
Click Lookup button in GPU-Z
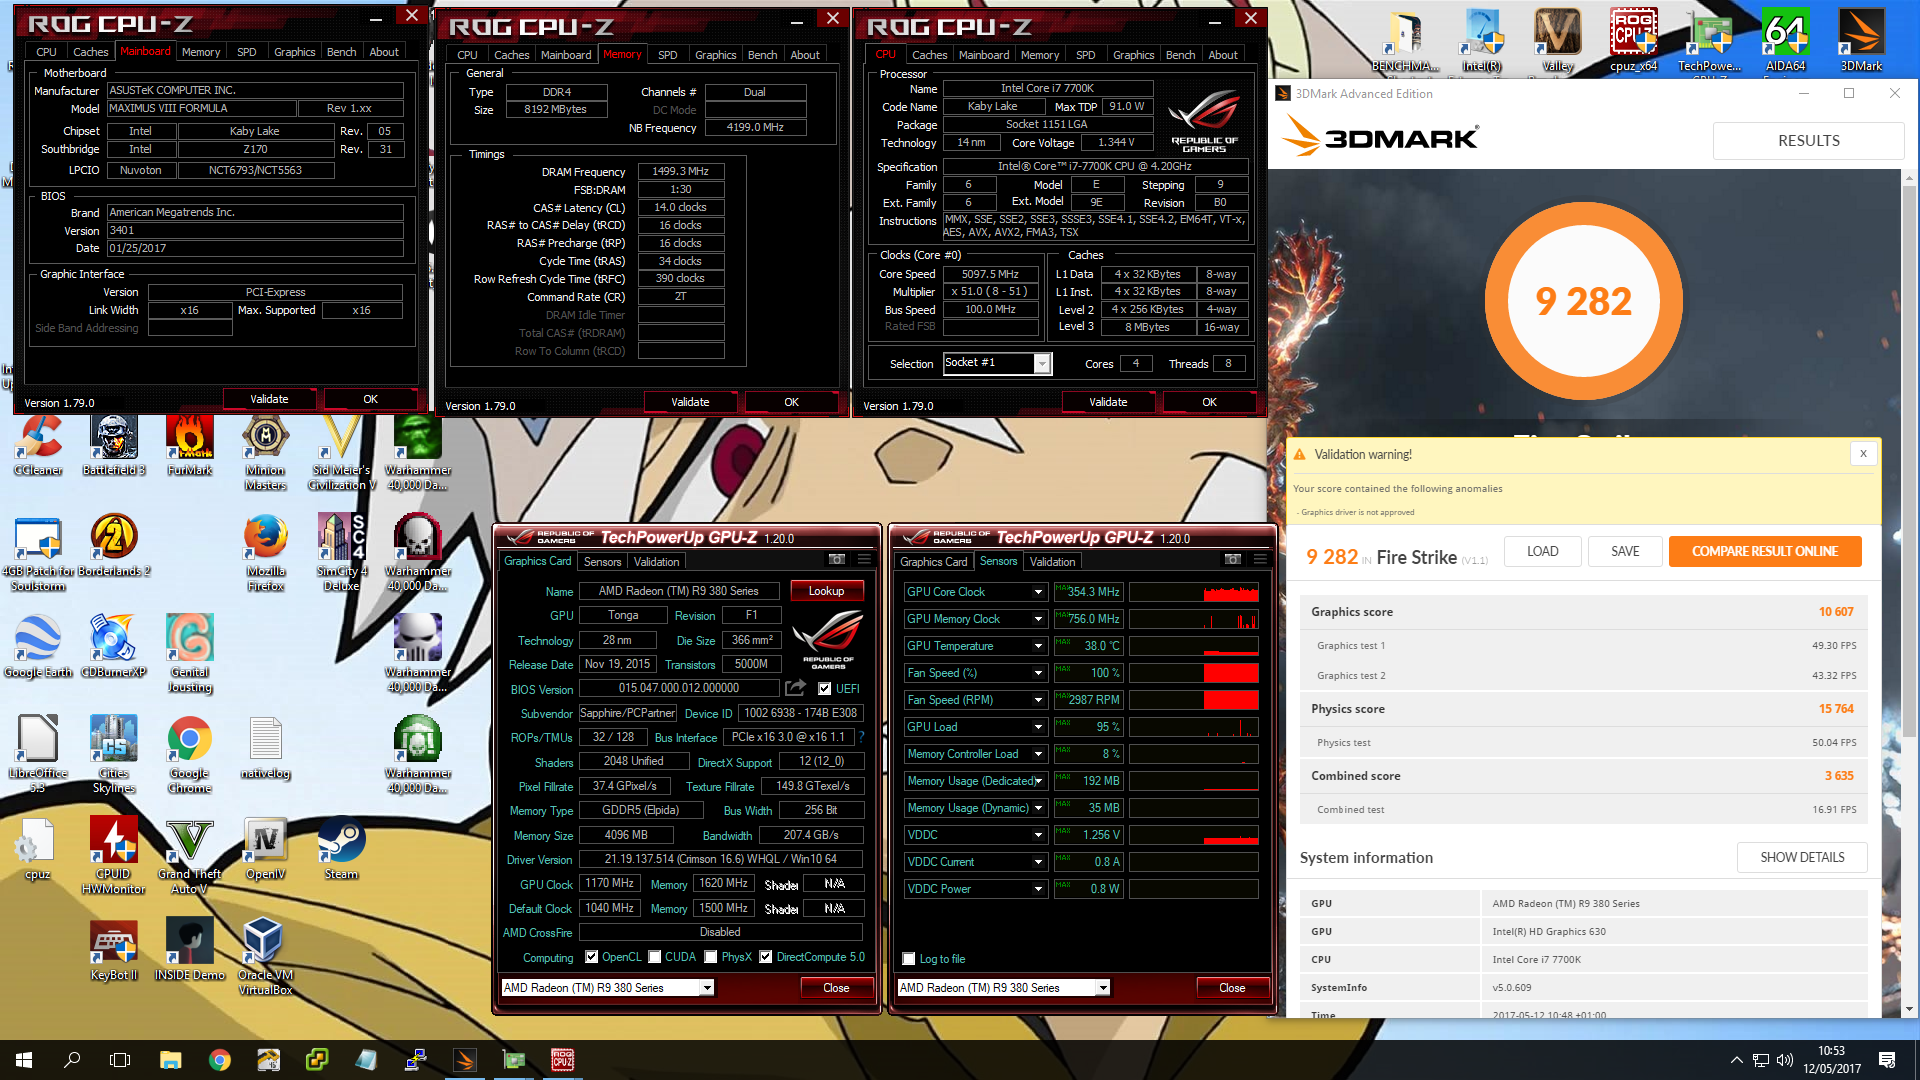tap(826, 591)
